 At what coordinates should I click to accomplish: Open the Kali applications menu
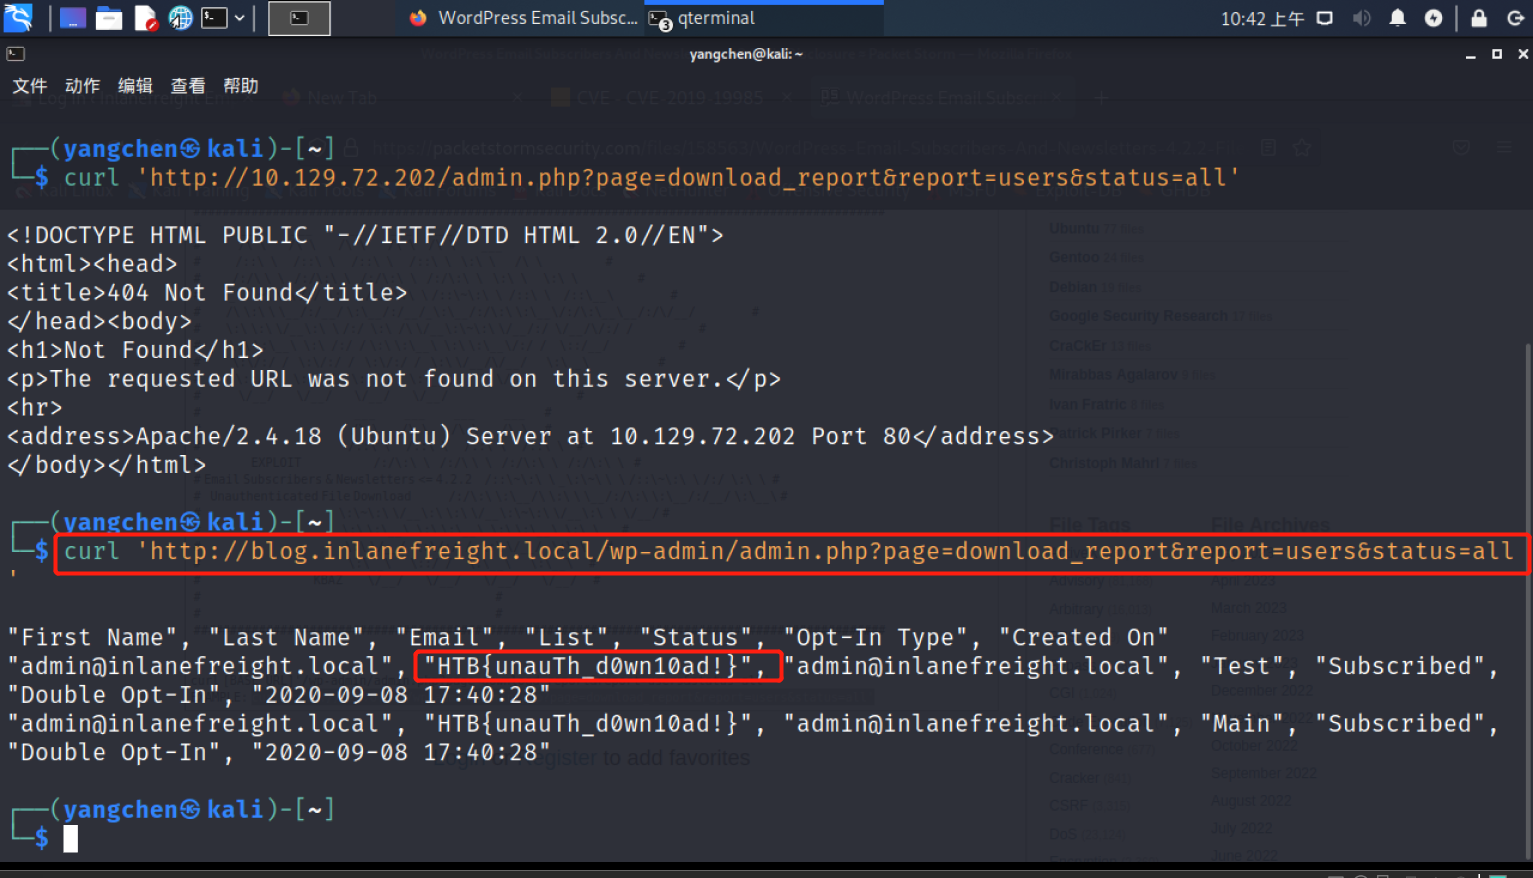[x=18, y=17]
